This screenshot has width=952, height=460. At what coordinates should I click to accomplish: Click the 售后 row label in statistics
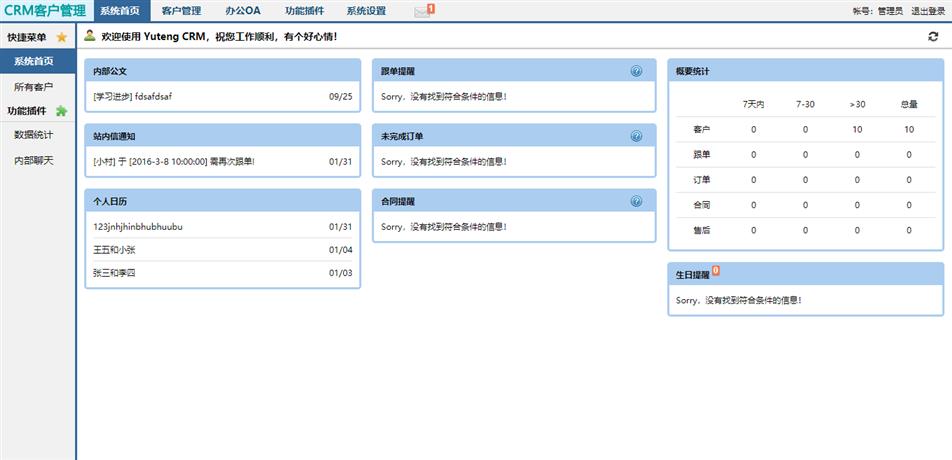[702, 230]
